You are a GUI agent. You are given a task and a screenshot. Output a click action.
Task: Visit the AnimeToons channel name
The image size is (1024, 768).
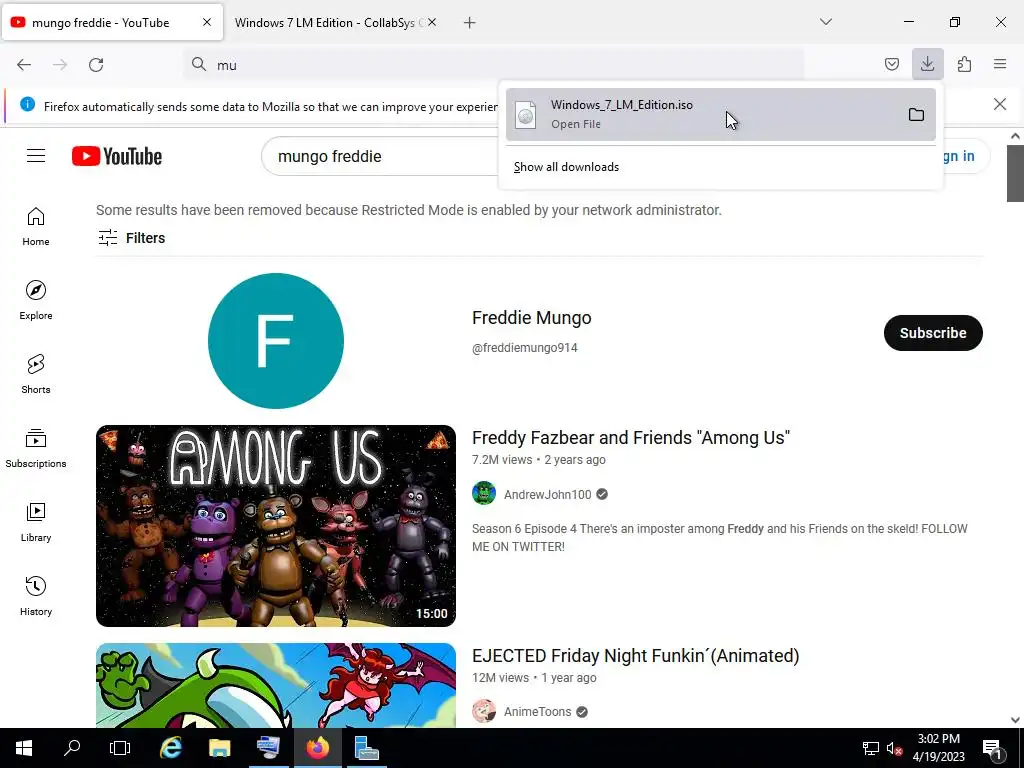tap(537, 712)
